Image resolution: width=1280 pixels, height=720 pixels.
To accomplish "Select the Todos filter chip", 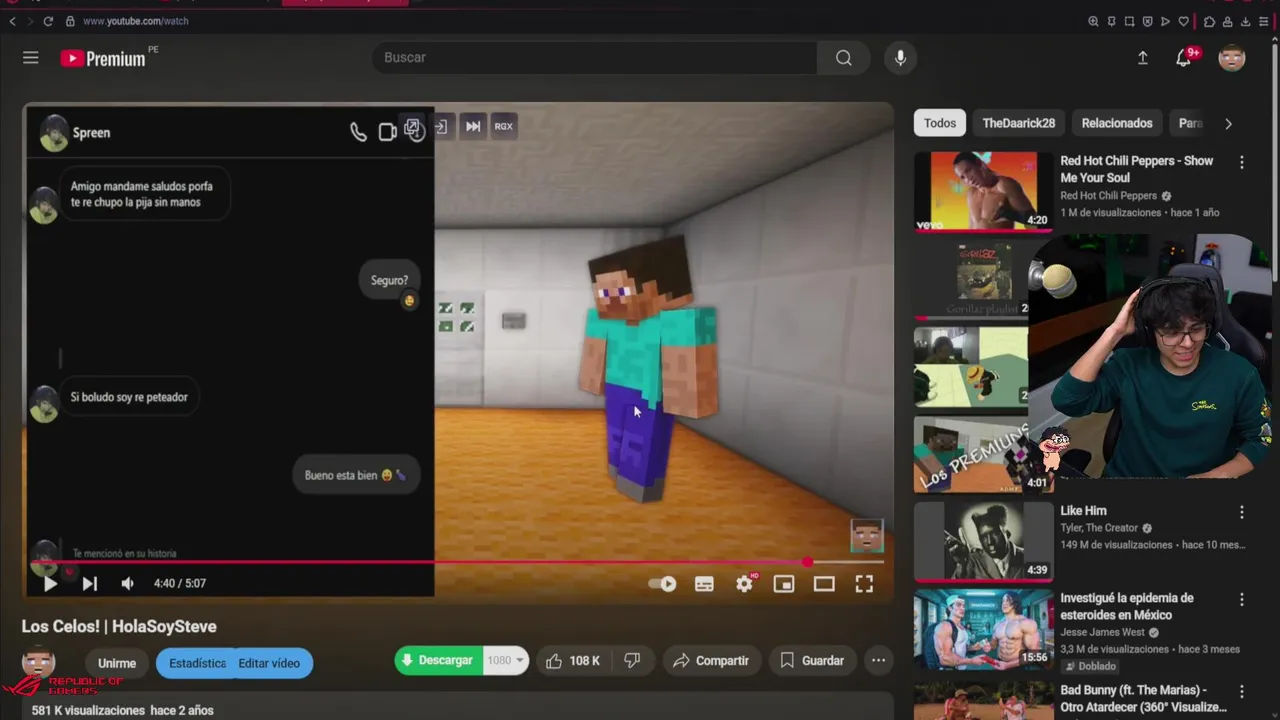I will pyautogui.click(x=940, y=123).
